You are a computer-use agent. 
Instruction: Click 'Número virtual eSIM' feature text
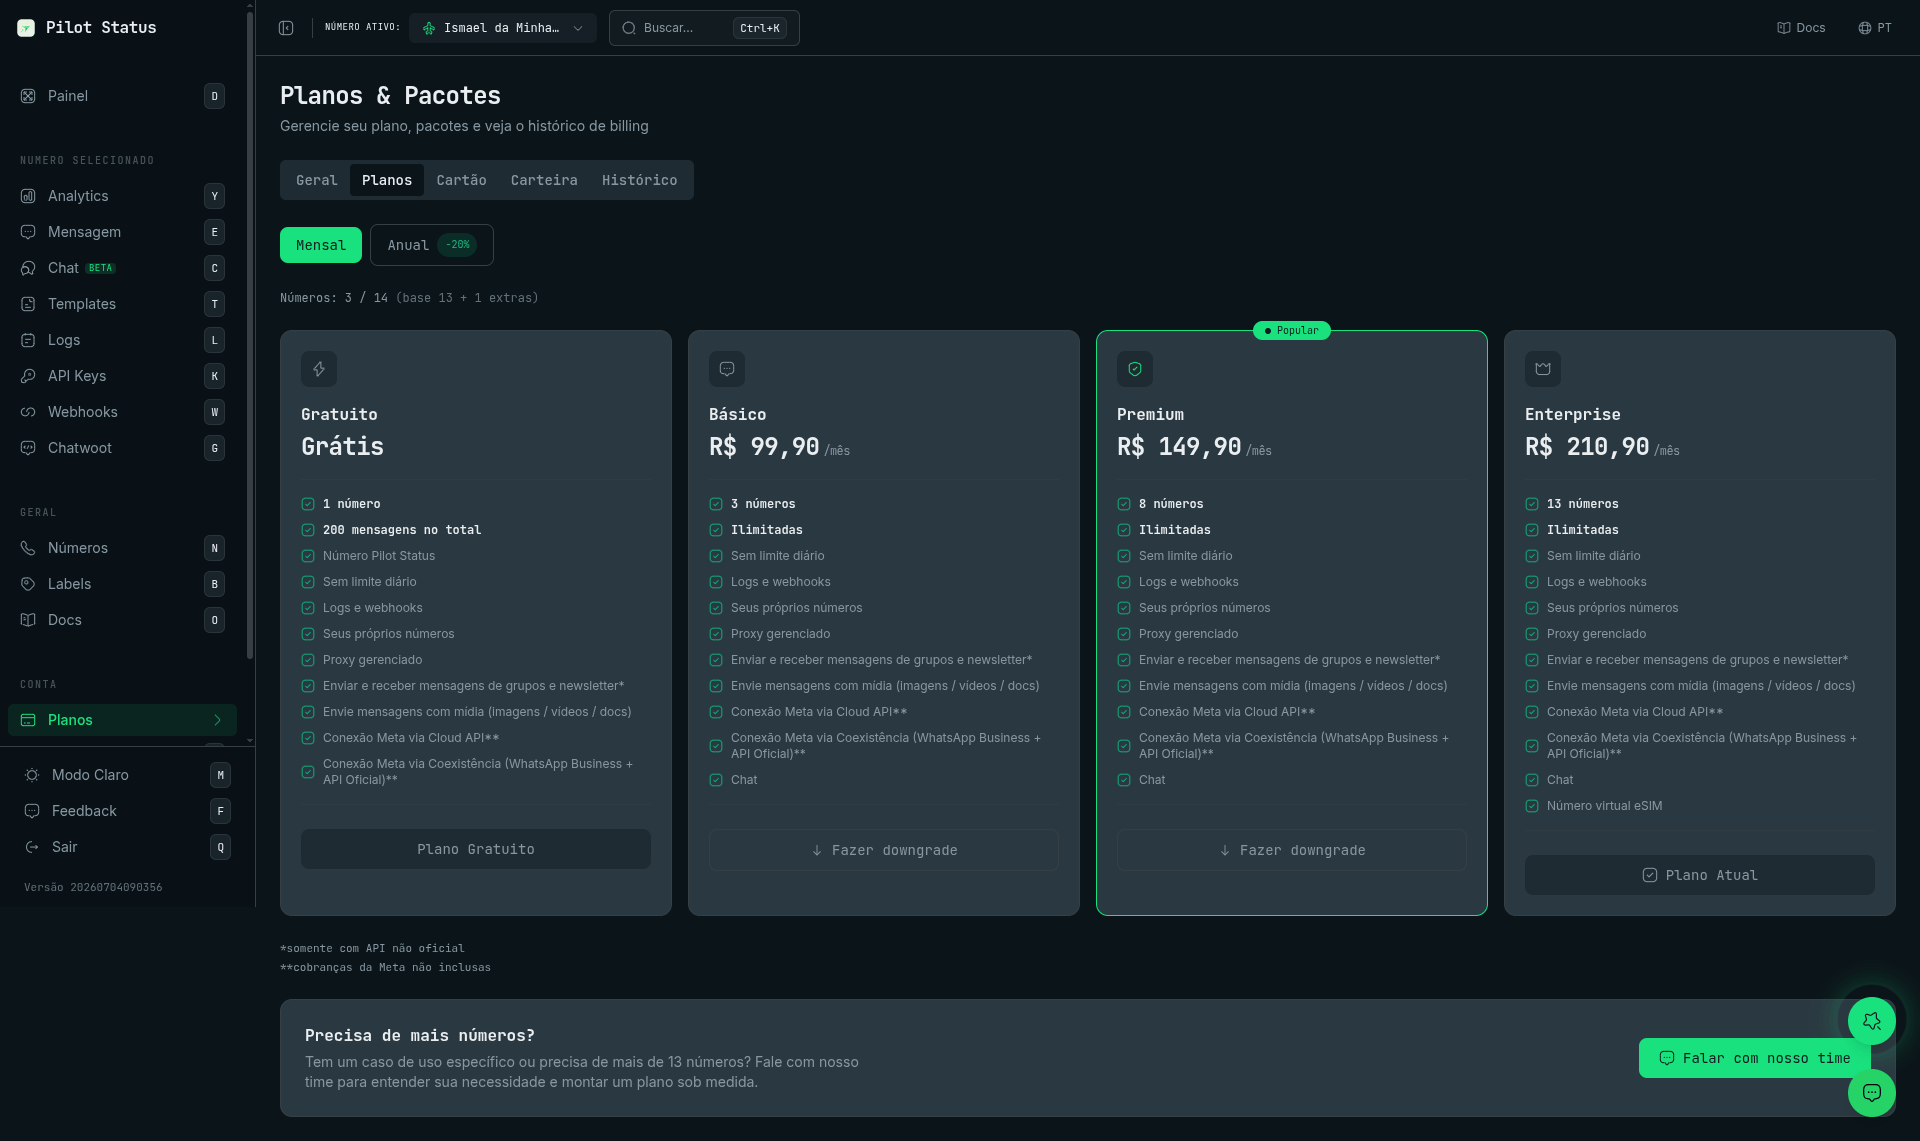coord(1604,806)
